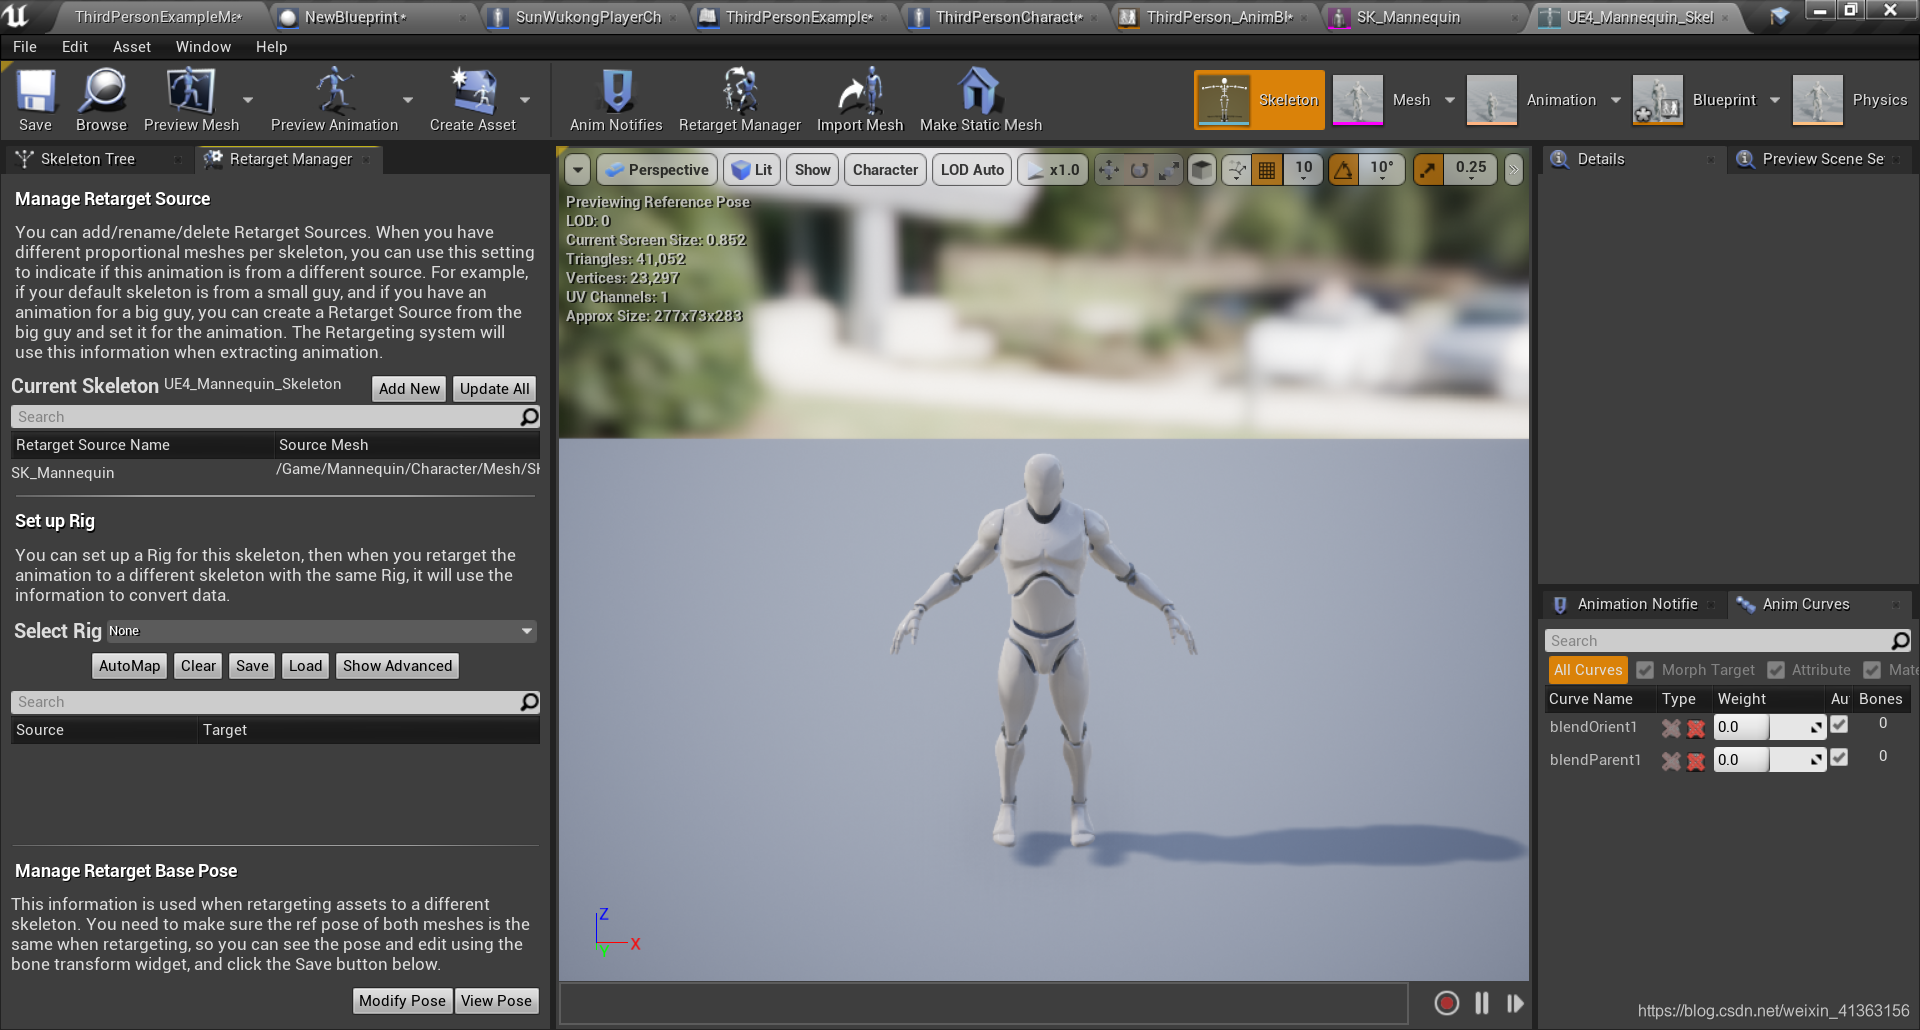Click the camera speed x1.0 button

coord(1053,170)
